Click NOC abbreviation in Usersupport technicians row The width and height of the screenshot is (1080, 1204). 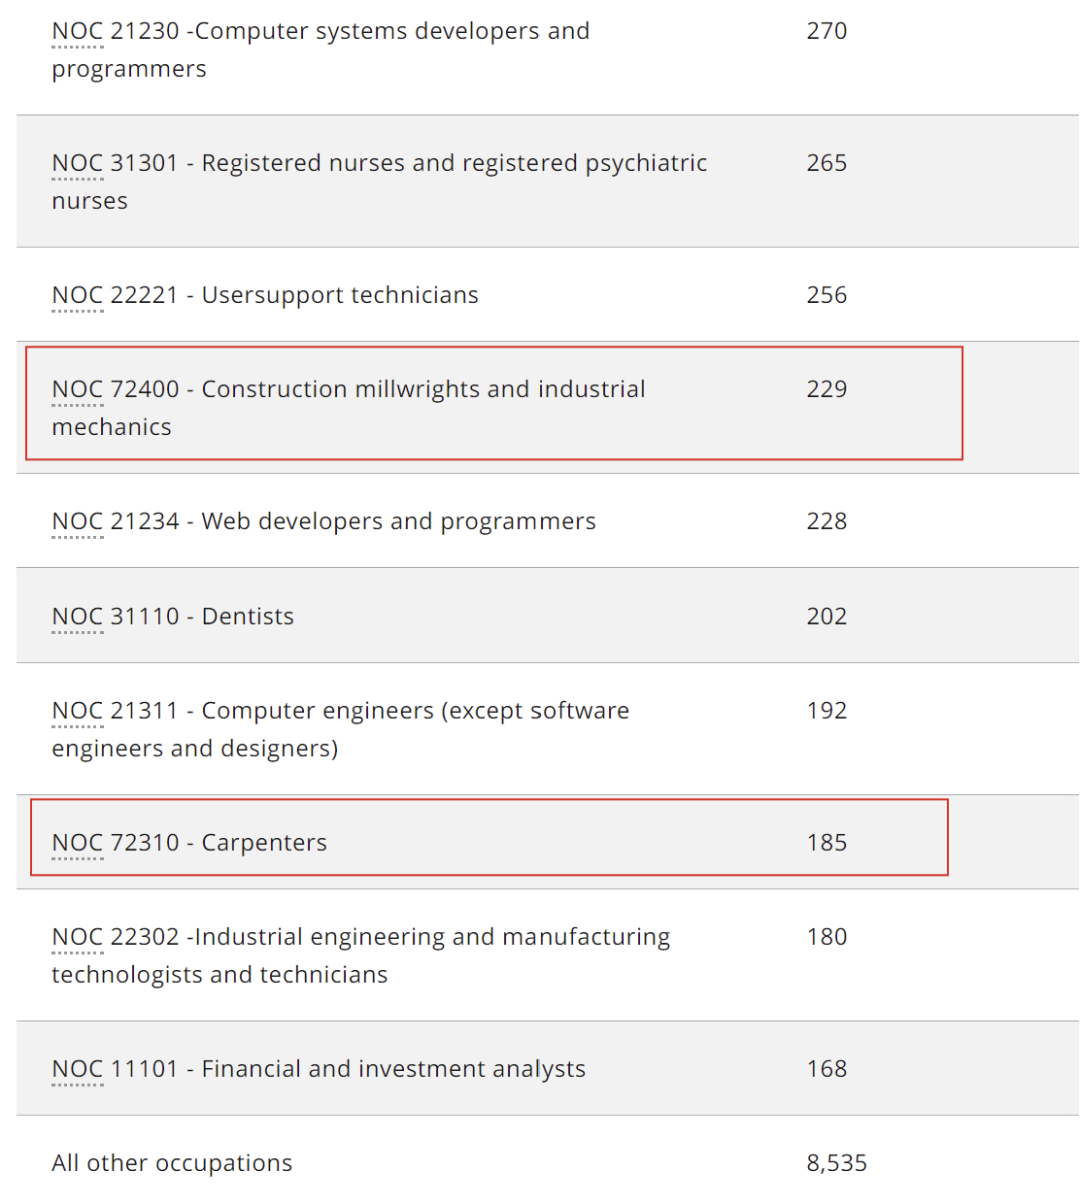77,295
